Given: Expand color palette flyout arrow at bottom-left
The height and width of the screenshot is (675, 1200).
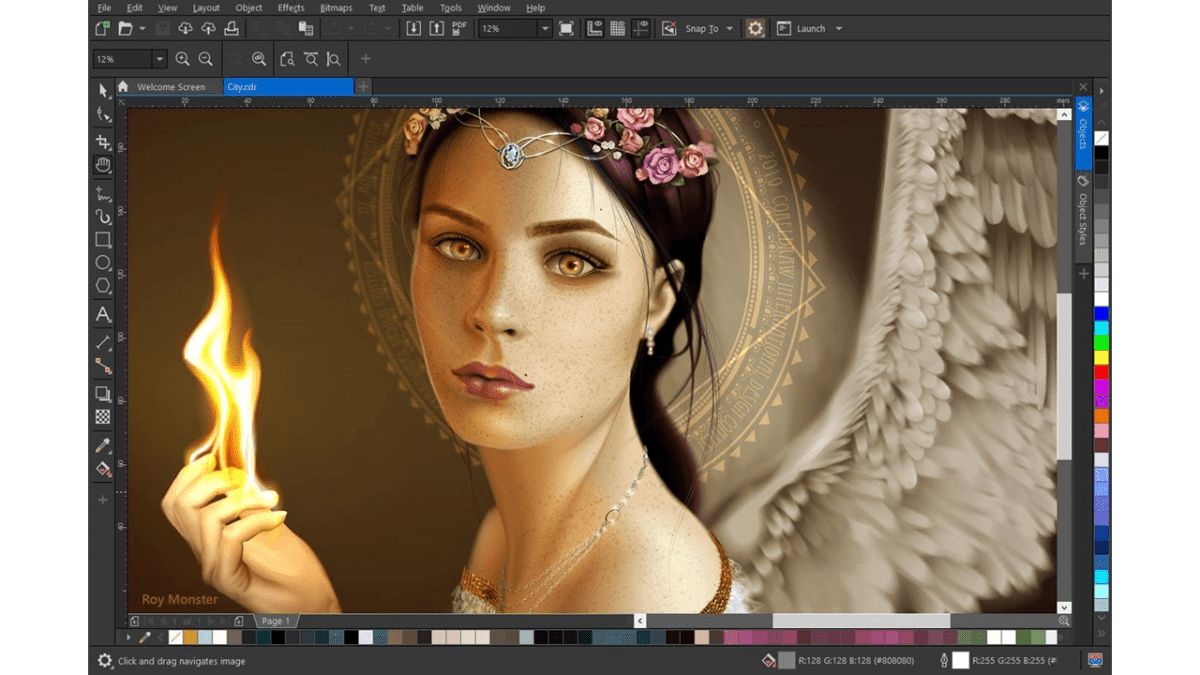Looking at the screenshot, I should point(128,637).
